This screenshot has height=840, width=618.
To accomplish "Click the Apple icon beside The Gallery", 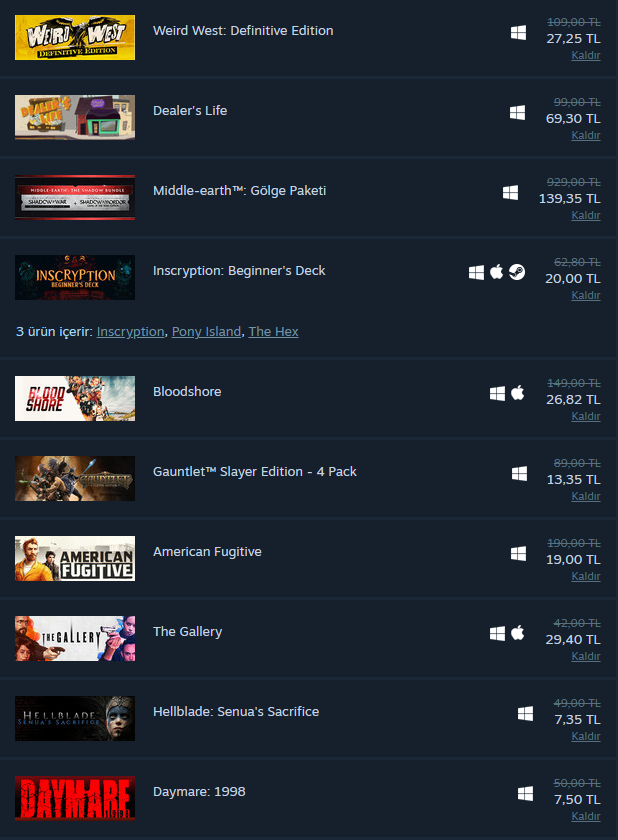I will [517, 633].
